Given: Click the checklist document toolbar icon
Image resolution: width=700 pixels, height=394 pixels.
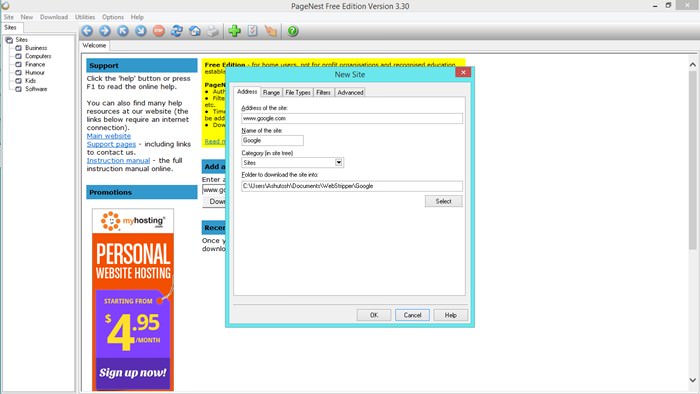Looking at the screenshot, I should tap(253, 31).
